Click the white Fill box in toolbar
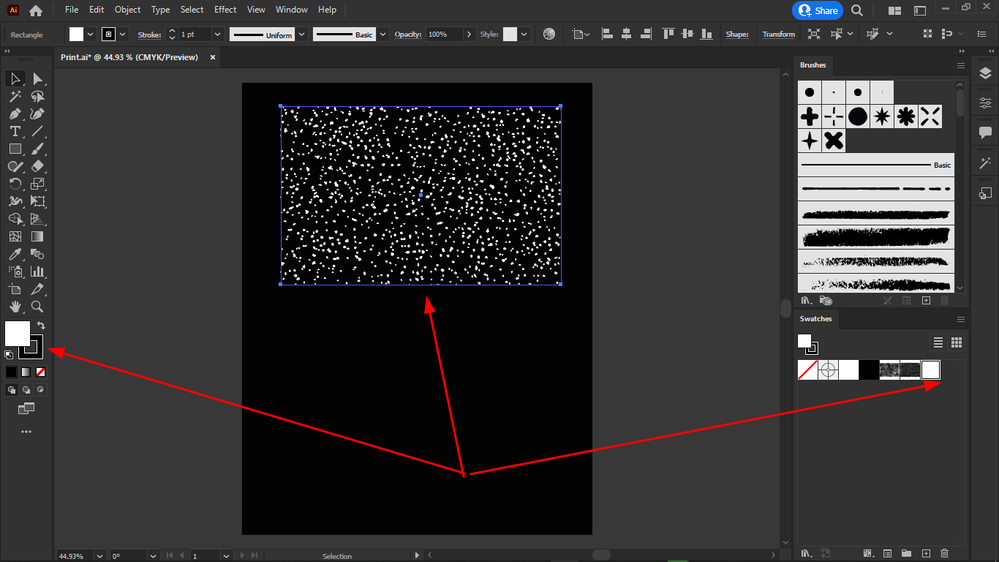Image resolution: width=999 pixels, height=562 pixels. (x=17, y=333)
